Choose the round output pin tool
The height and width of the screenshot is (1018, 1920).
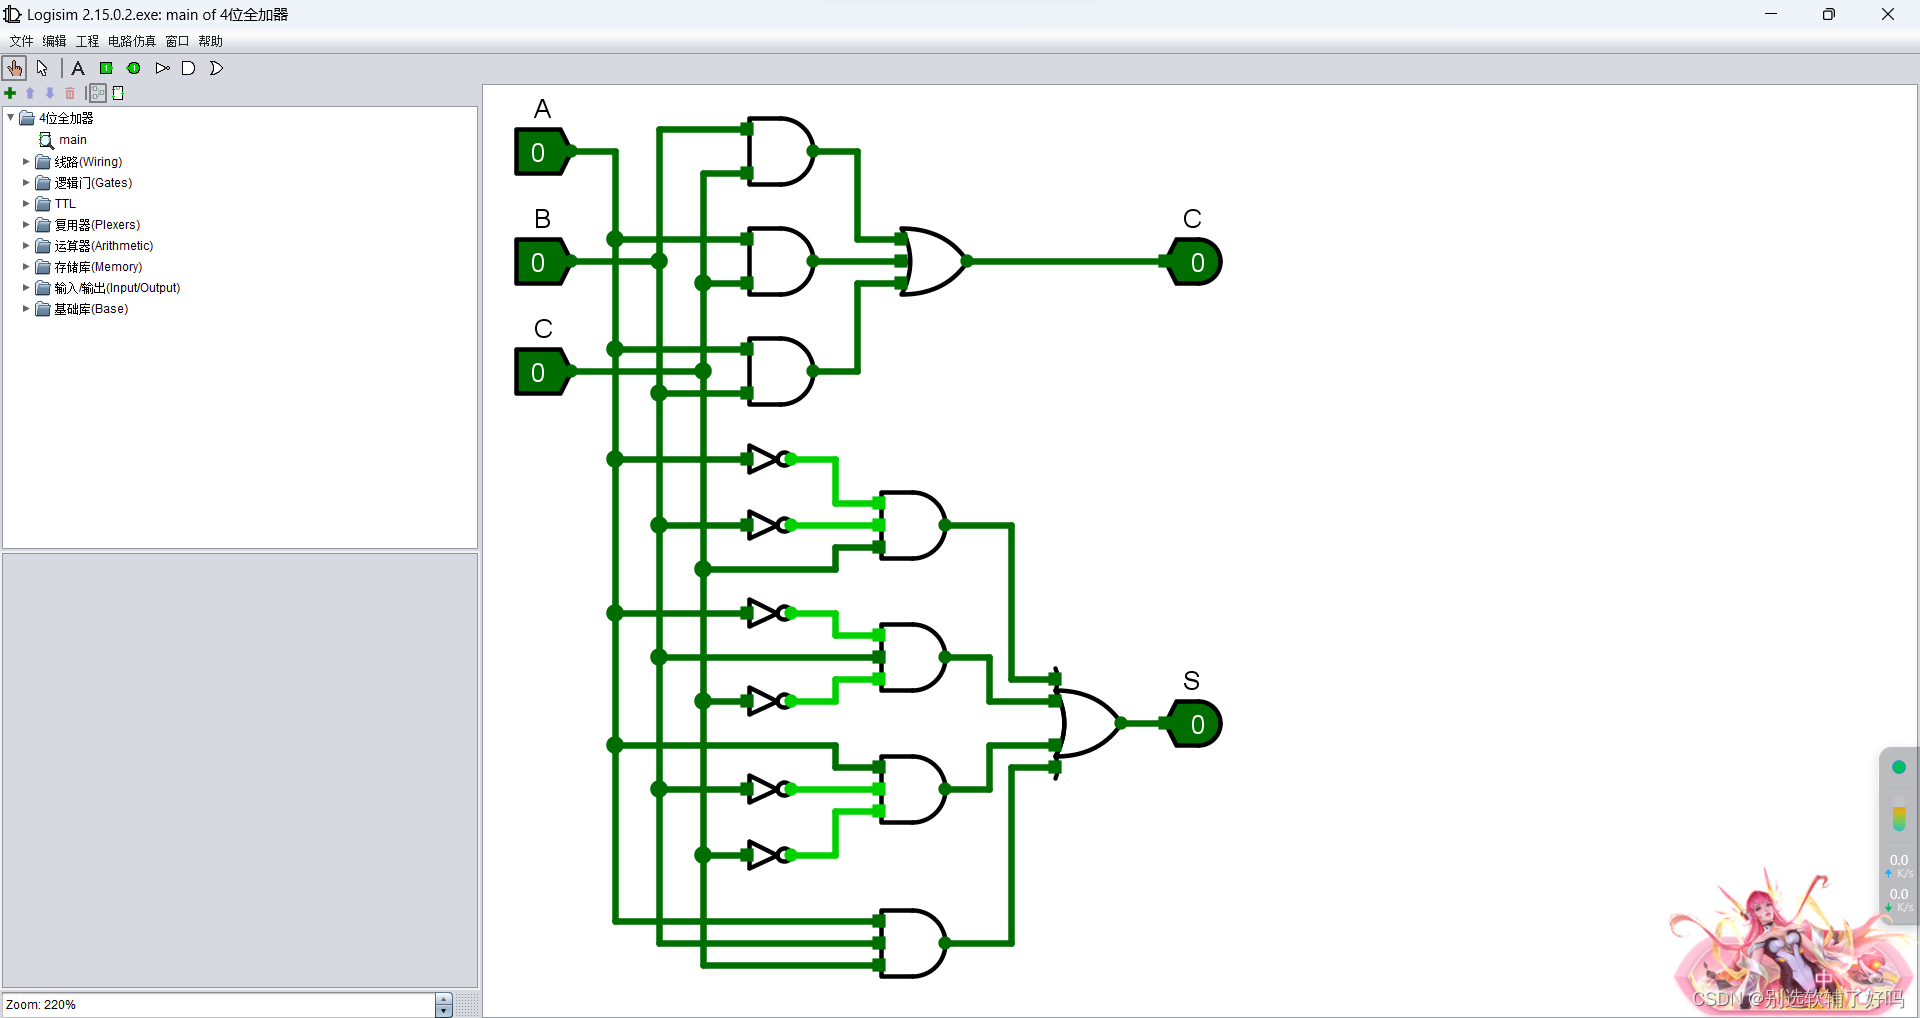(134, 68)
